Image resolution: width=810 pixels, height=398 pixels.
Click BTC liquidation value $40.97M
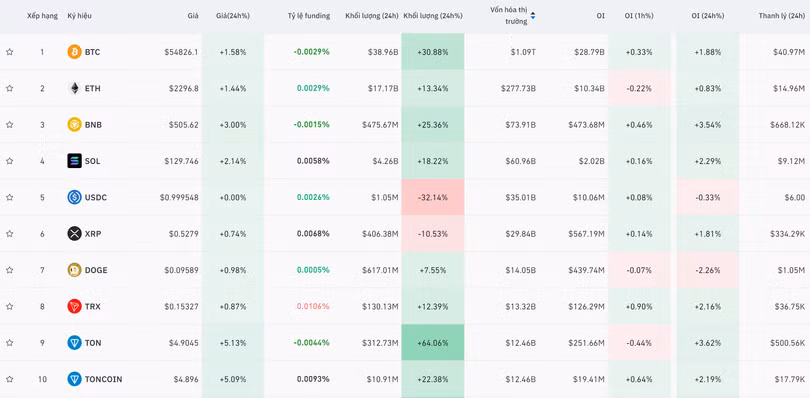coord(789,52)
